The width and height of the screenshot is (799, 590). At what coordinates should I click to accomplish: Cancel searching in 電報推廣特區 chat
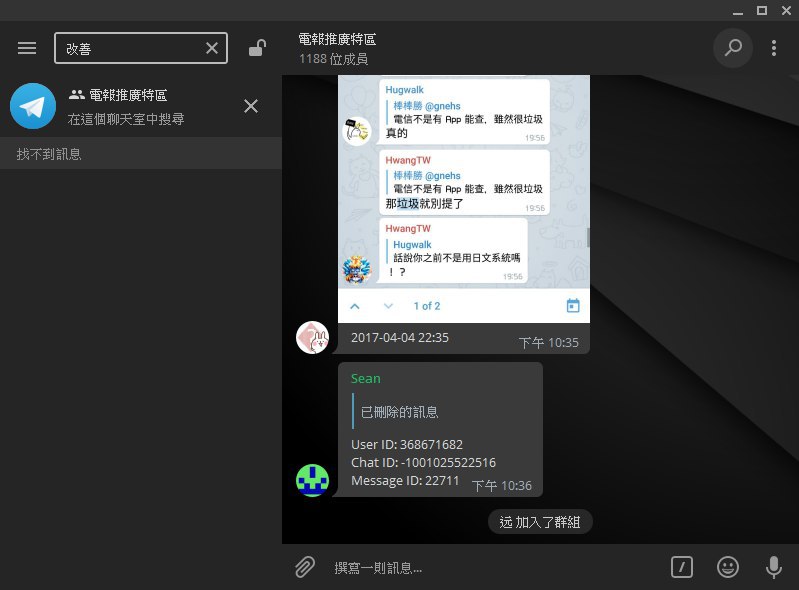[251, 106]
